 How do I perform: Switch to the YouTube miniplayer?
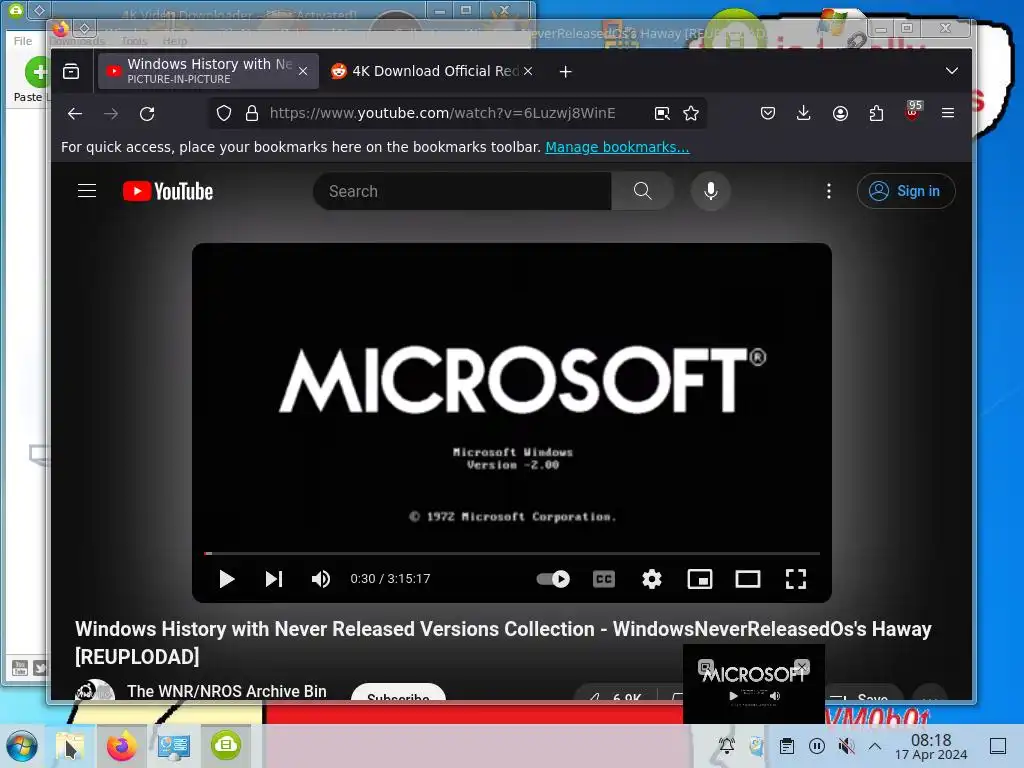[700, 579]
